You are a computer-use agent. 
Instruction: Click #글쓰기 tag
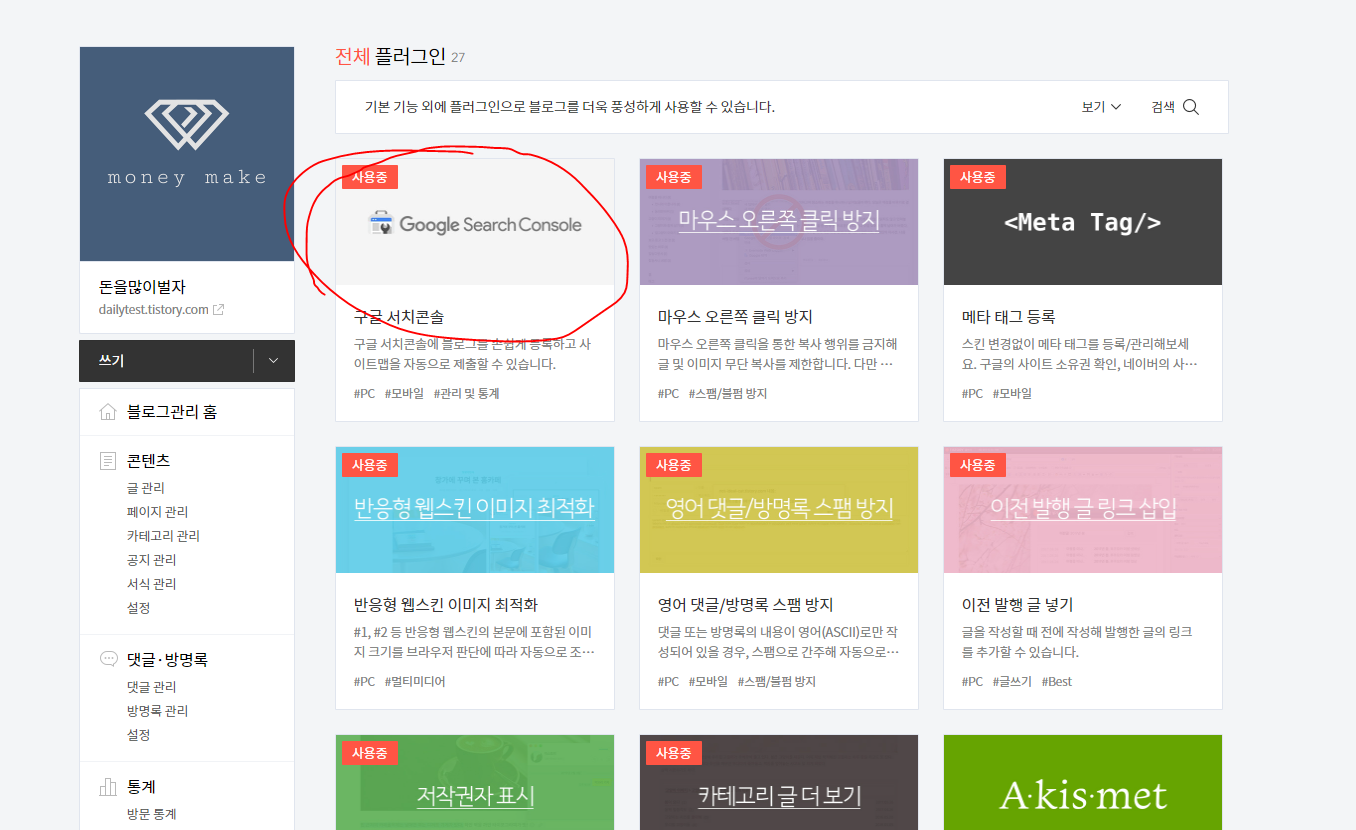(x=1012, y=682)
